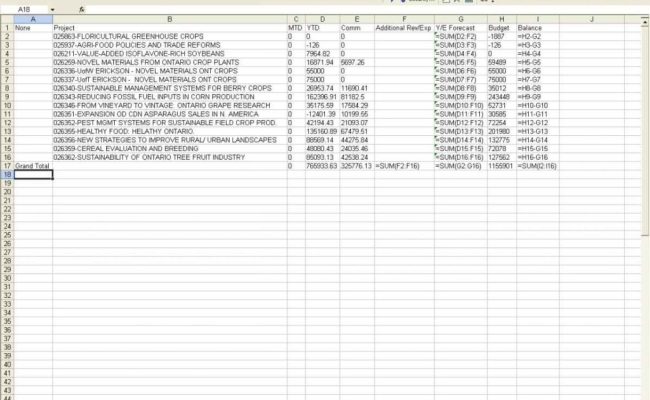Select column F header
The image size is (650, 400).
tap(404, 19)
